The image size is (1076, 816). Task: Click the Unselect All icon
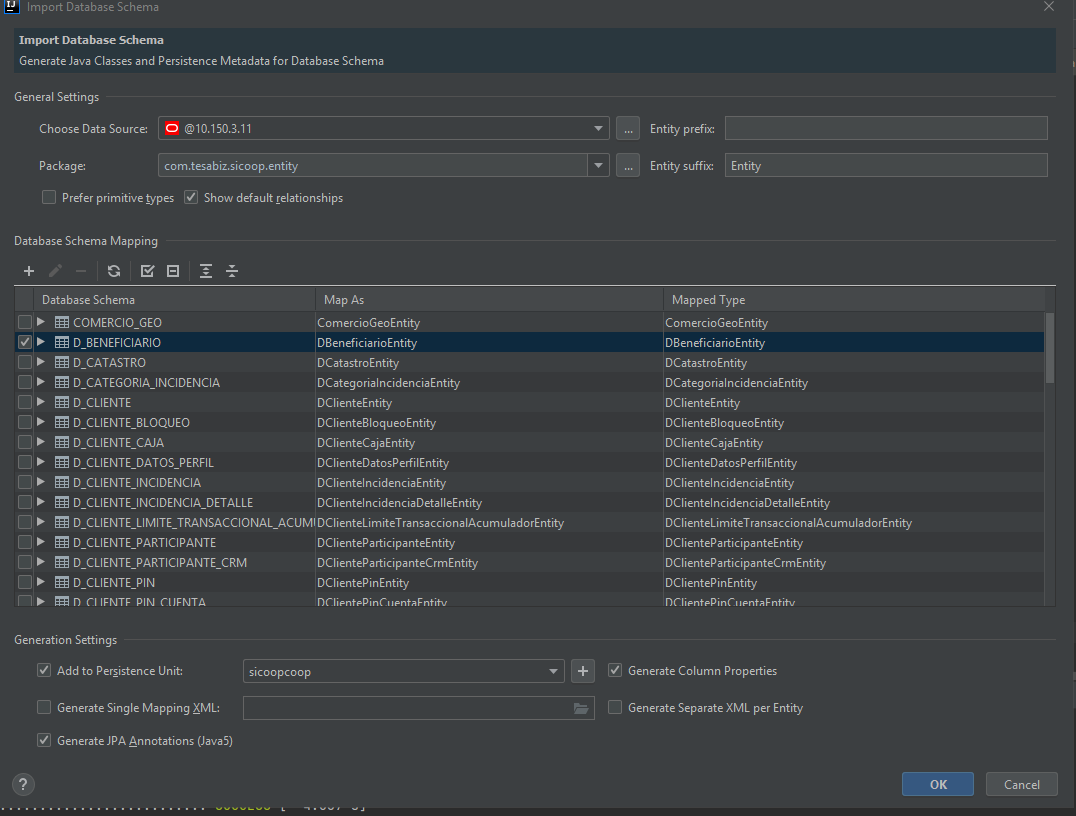click(x=173, y=271)
